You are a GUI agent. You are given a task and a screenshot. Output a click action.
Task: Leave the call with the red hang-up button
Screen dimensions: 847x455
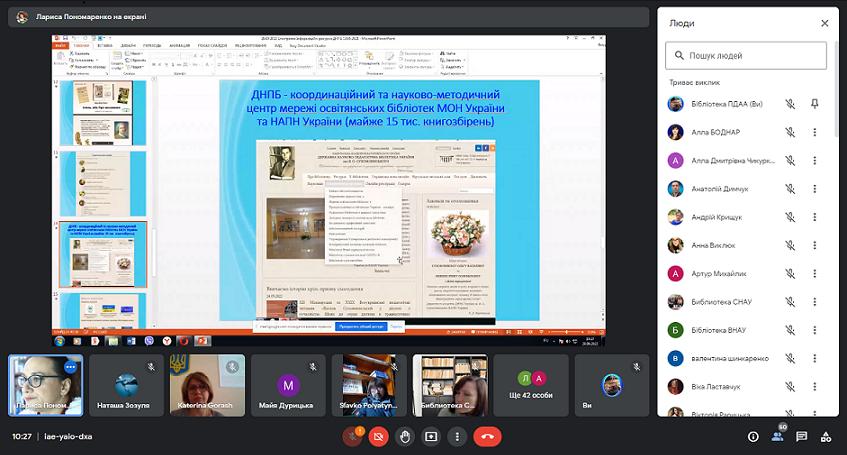pyautogui.click(x=487, y=437)
